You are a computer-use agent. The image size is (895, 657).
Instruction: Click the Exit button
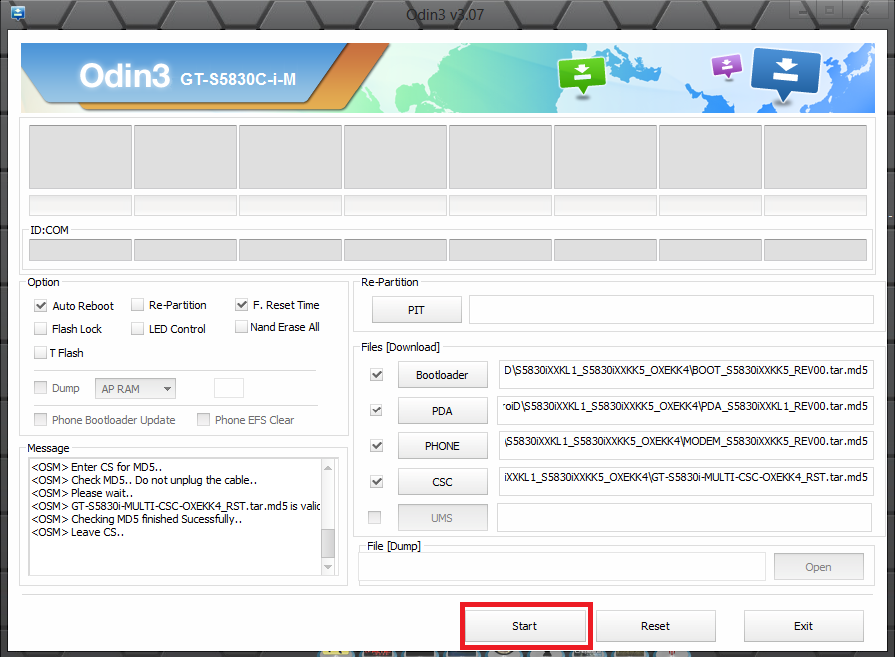(x=804, y=626)
